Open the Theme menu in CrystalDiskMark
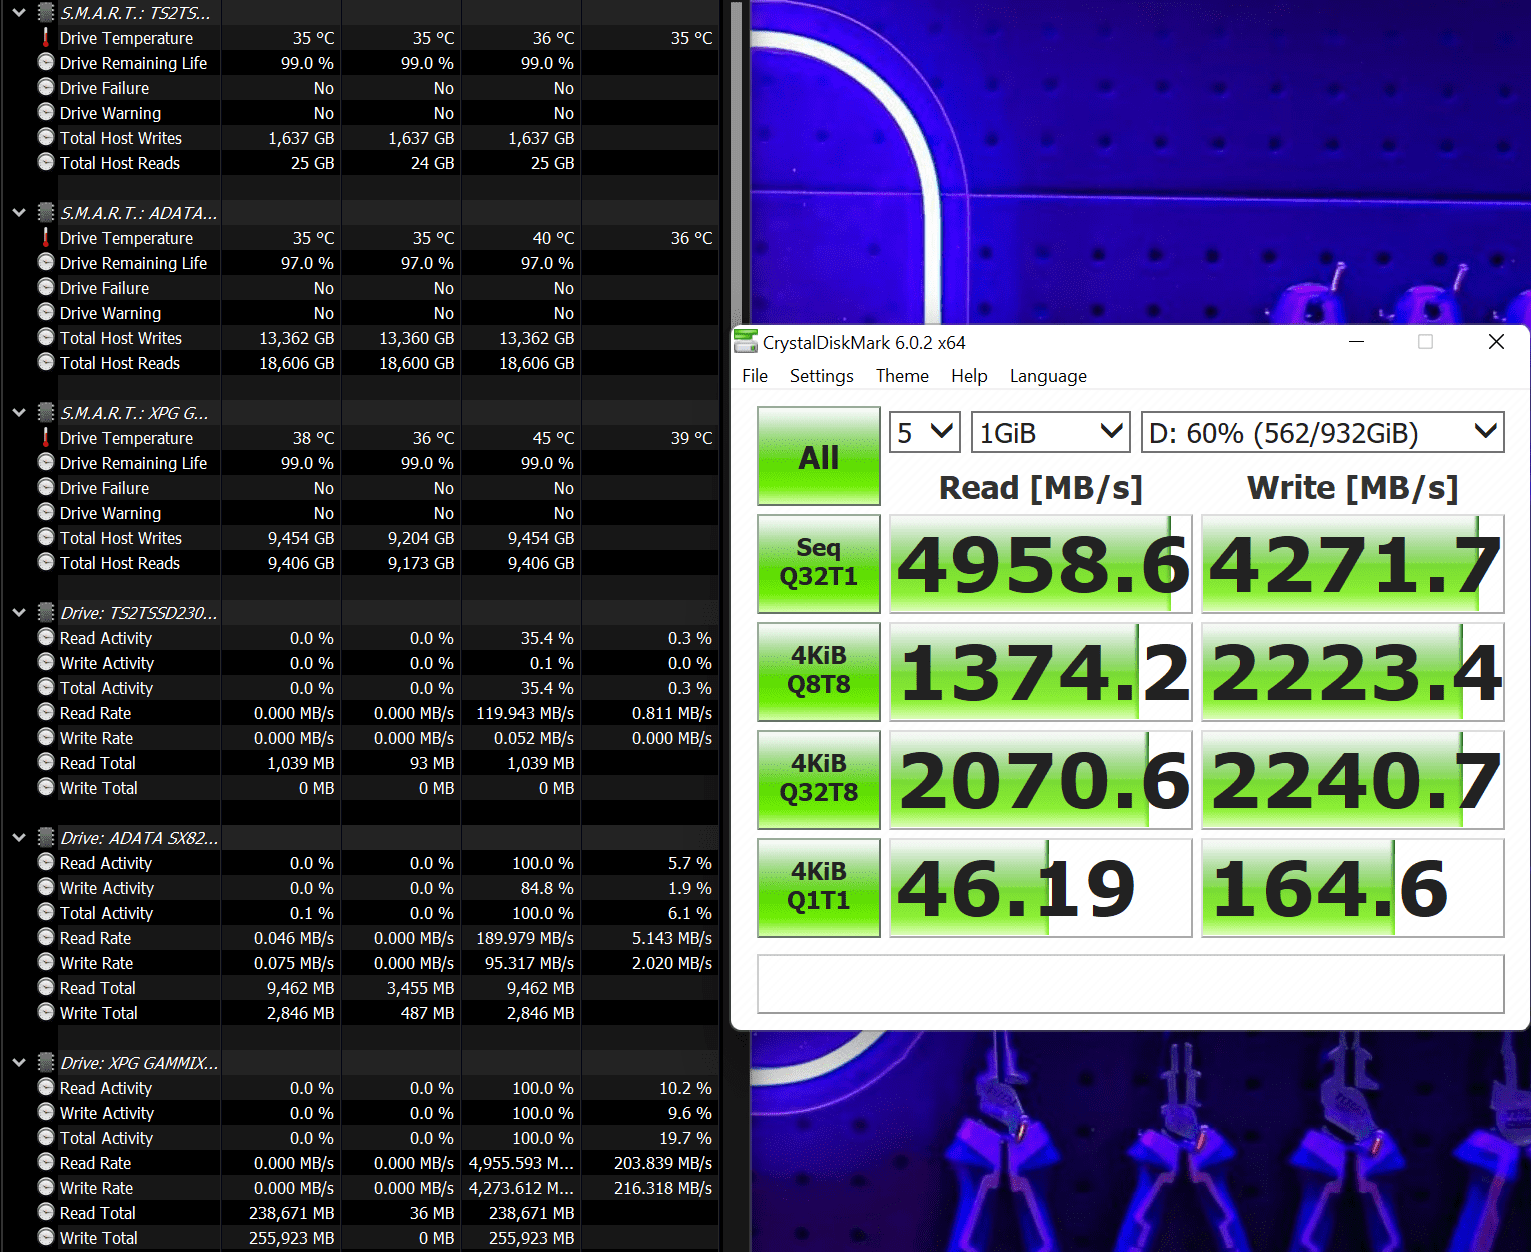This screenshot has width=1531, height=1252. (x=902, y=376)
